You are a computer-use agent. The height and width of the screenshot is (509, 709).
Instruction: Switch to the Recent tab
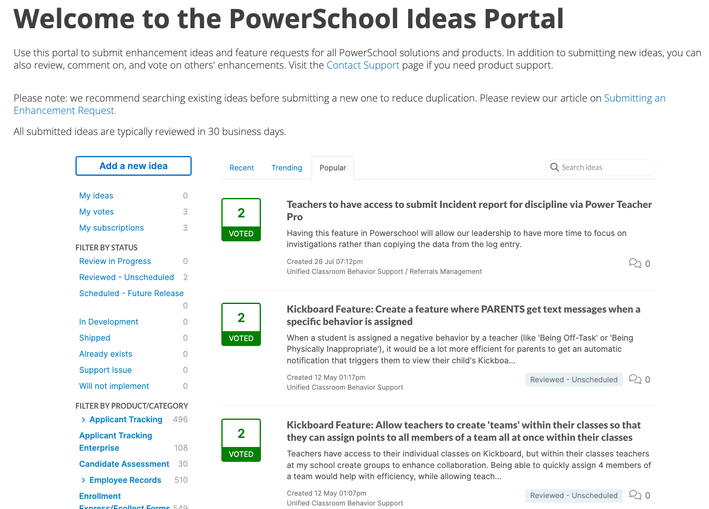[x=242, y=168]
